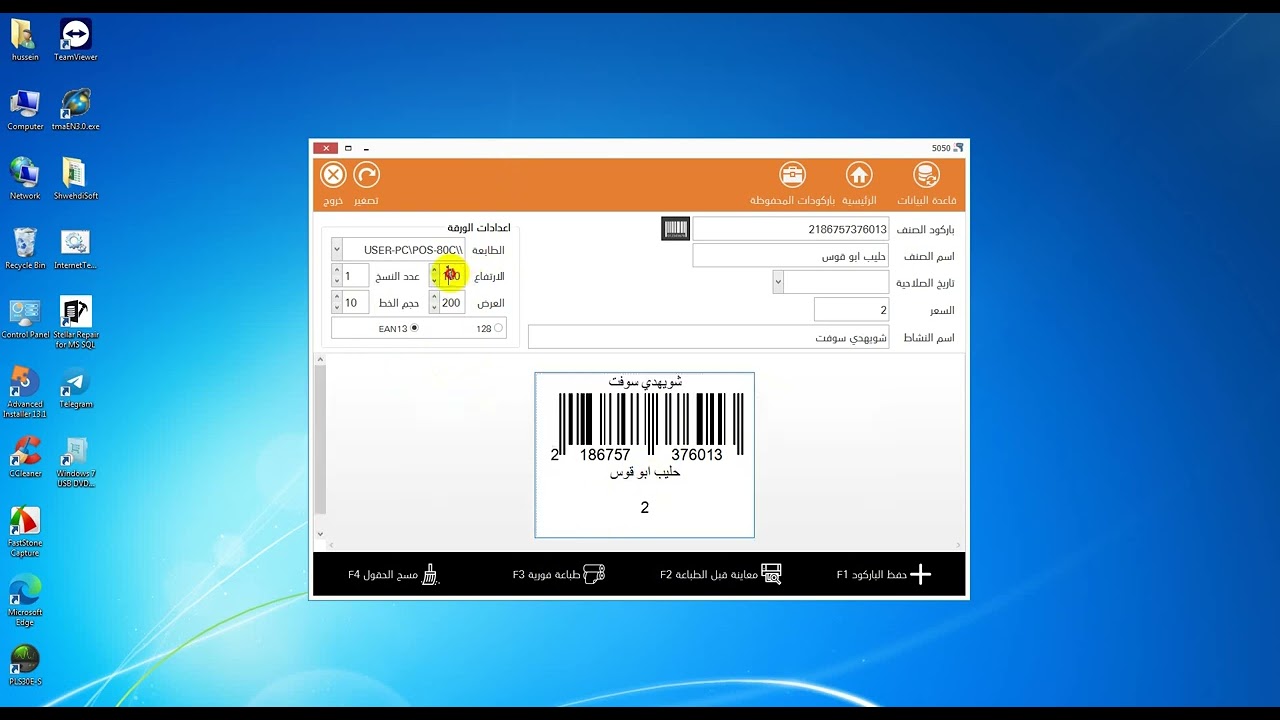Increase the height (الارتفاع) value
Screen dimensions: 1280x720
point(434,270)
